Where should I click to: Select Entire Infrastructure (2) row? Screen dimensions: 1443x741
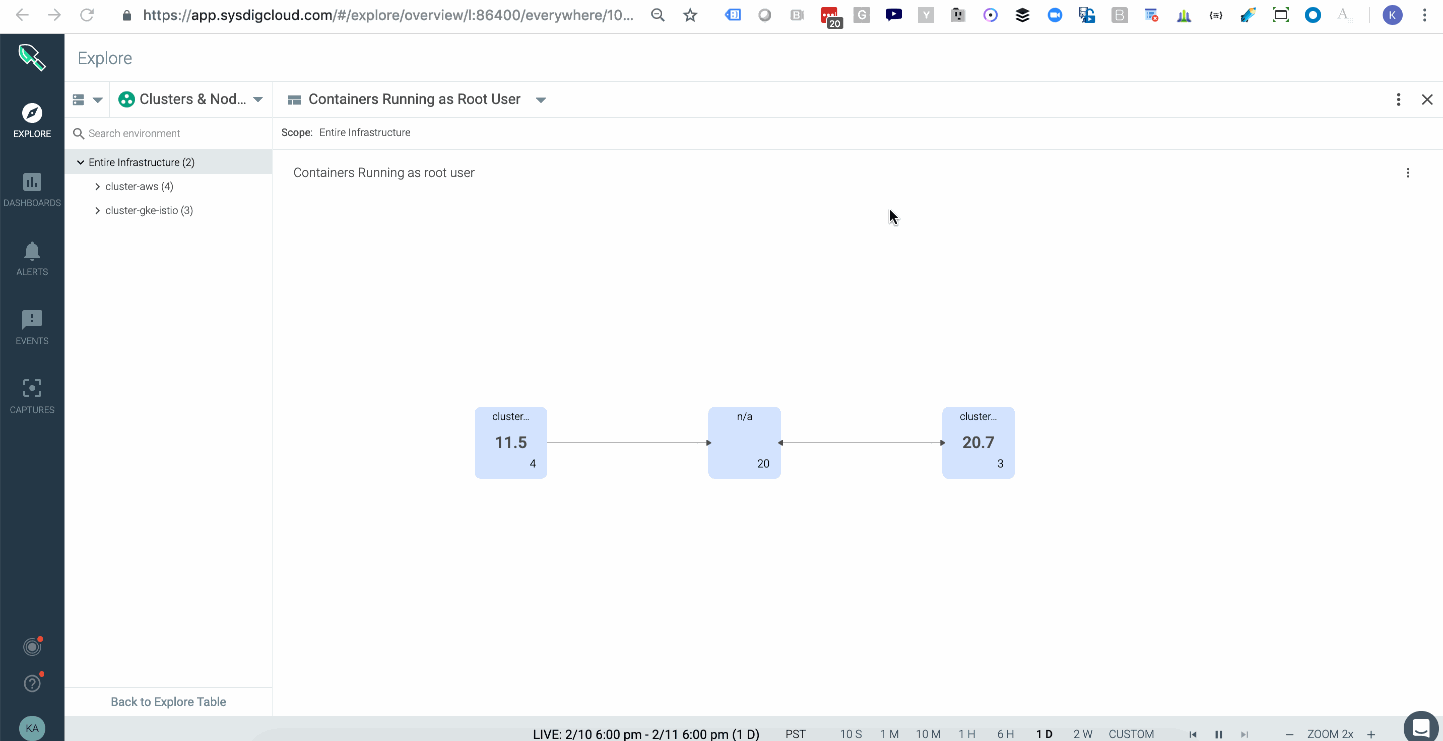point(168,162)
